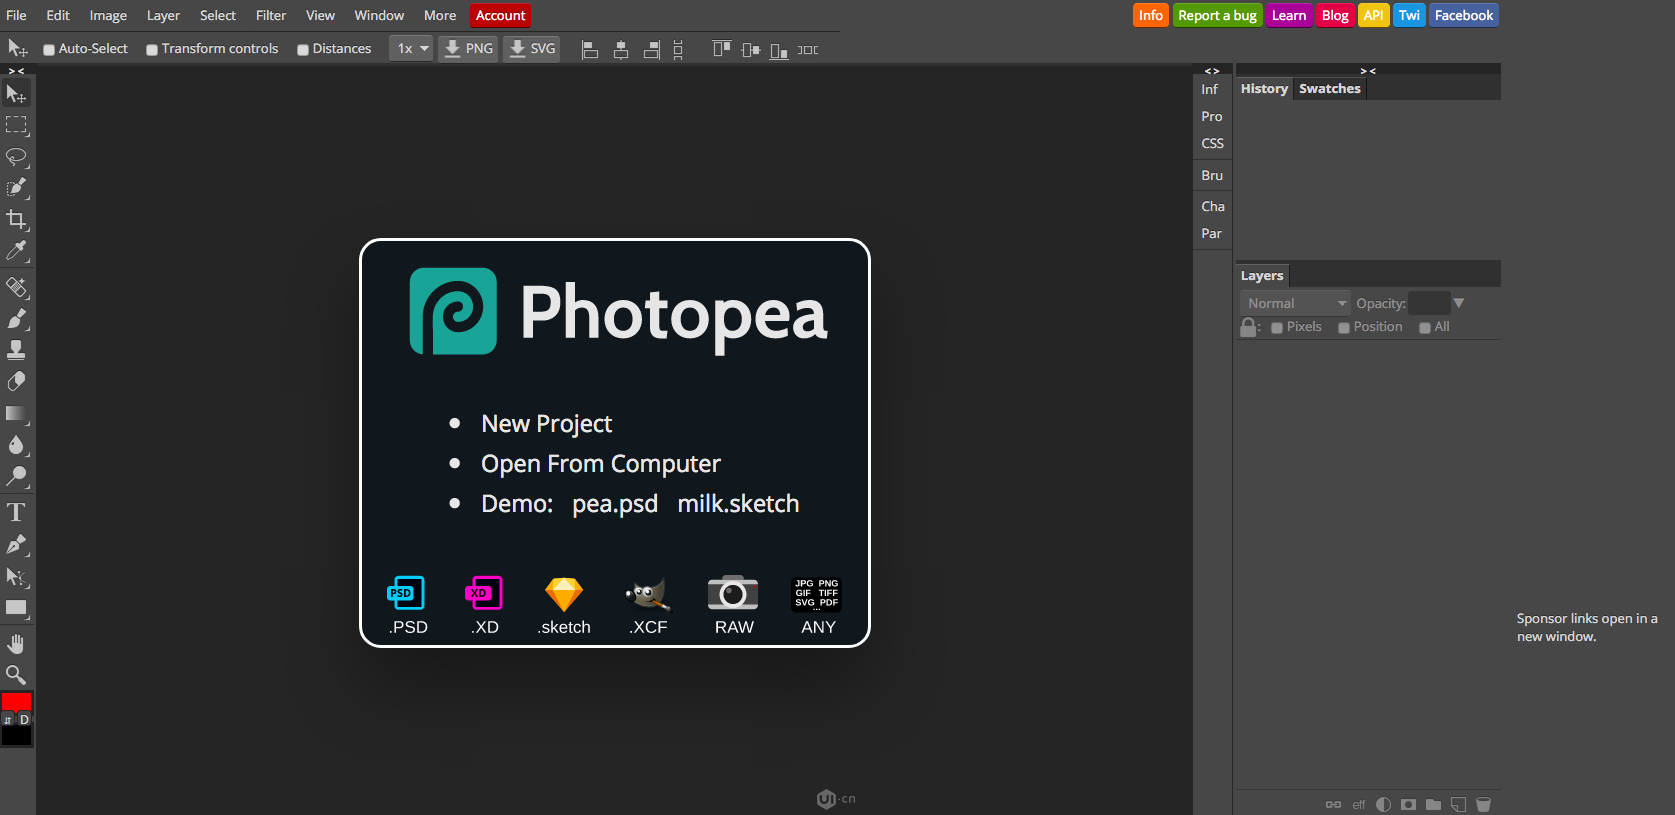The height and width of the screenshot is (815, 1675).
Task: Click the red Account button
Action: [500, 15]
